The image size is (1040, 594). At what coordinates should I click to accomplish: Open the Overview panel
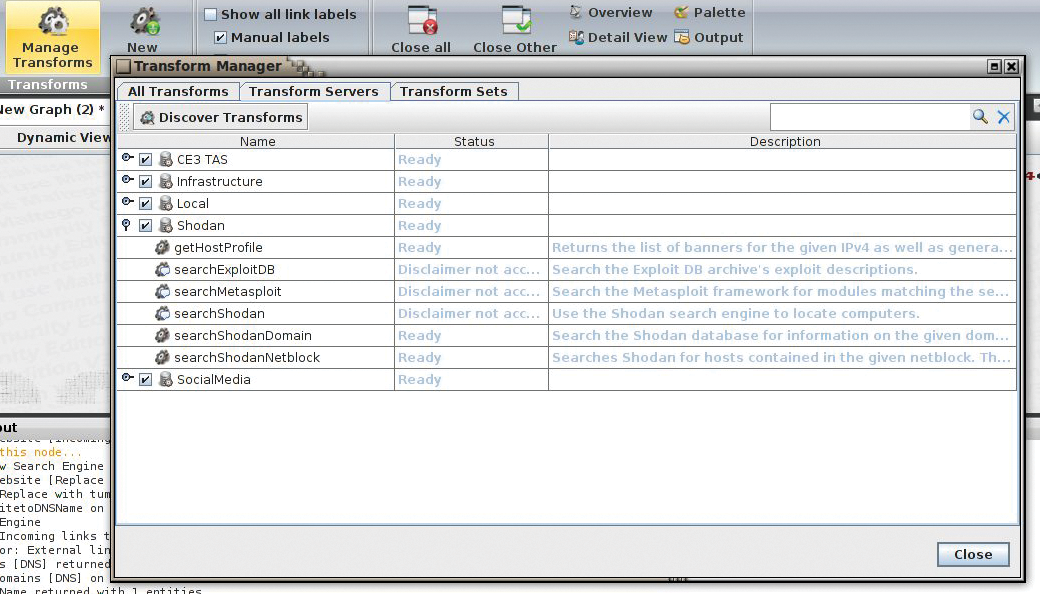click(x=610, y=13)
